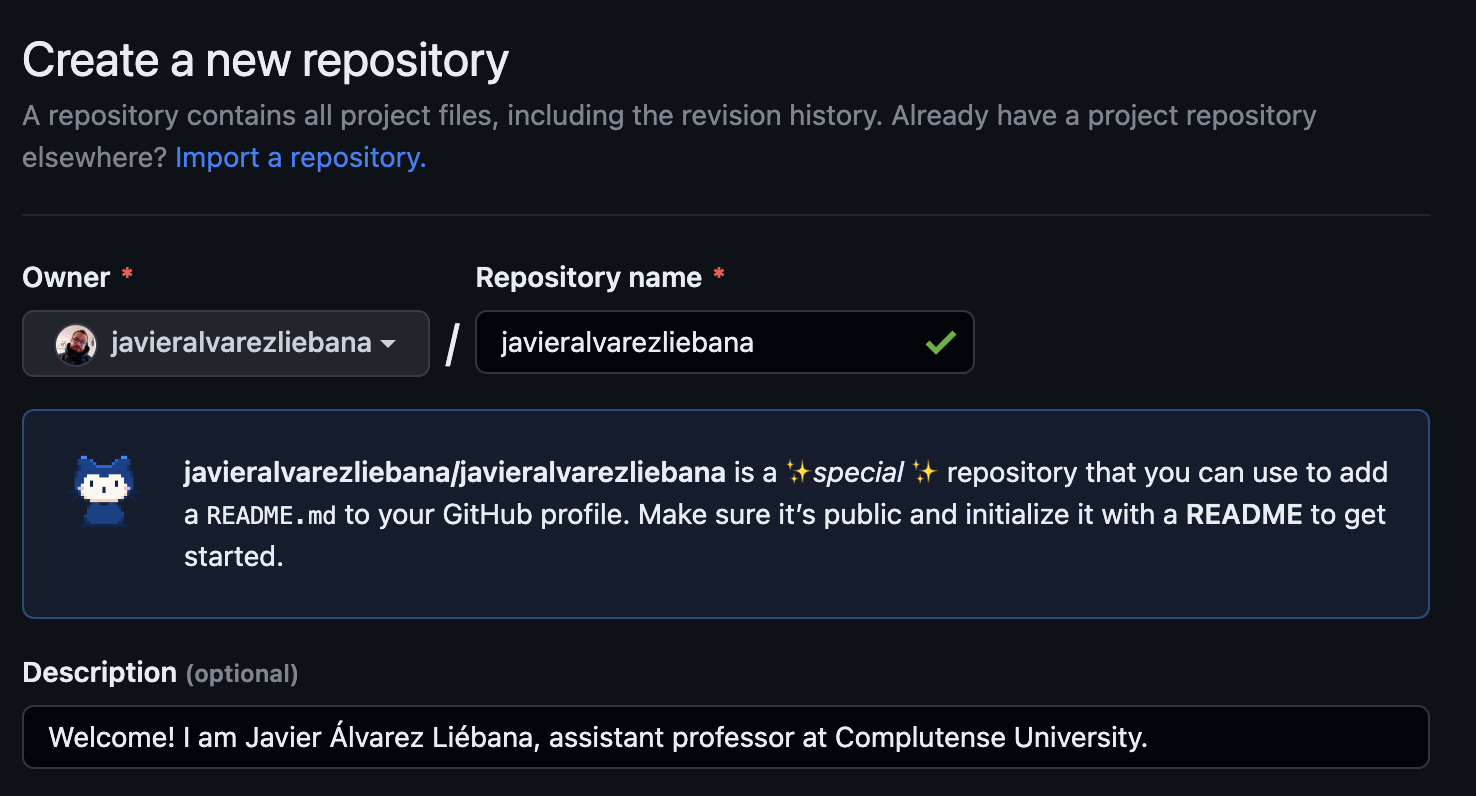The height and width of the screenshot is (796, 1476).
Task: Click the slash separator between owner and name
Action: pyautogui.click(x=452, y=344)
